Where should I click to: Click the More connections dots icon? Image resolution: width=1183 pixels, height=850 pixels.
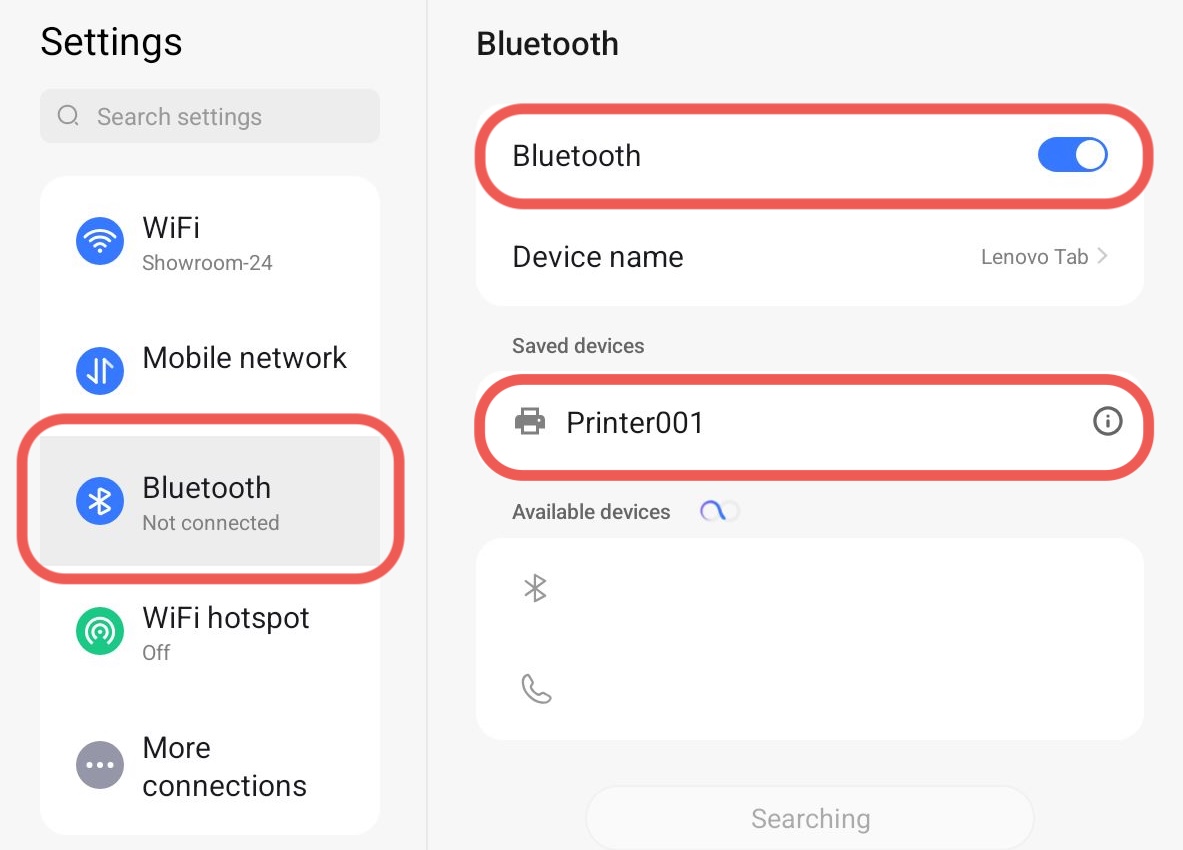pyautogui.click(x=100, y=766)
